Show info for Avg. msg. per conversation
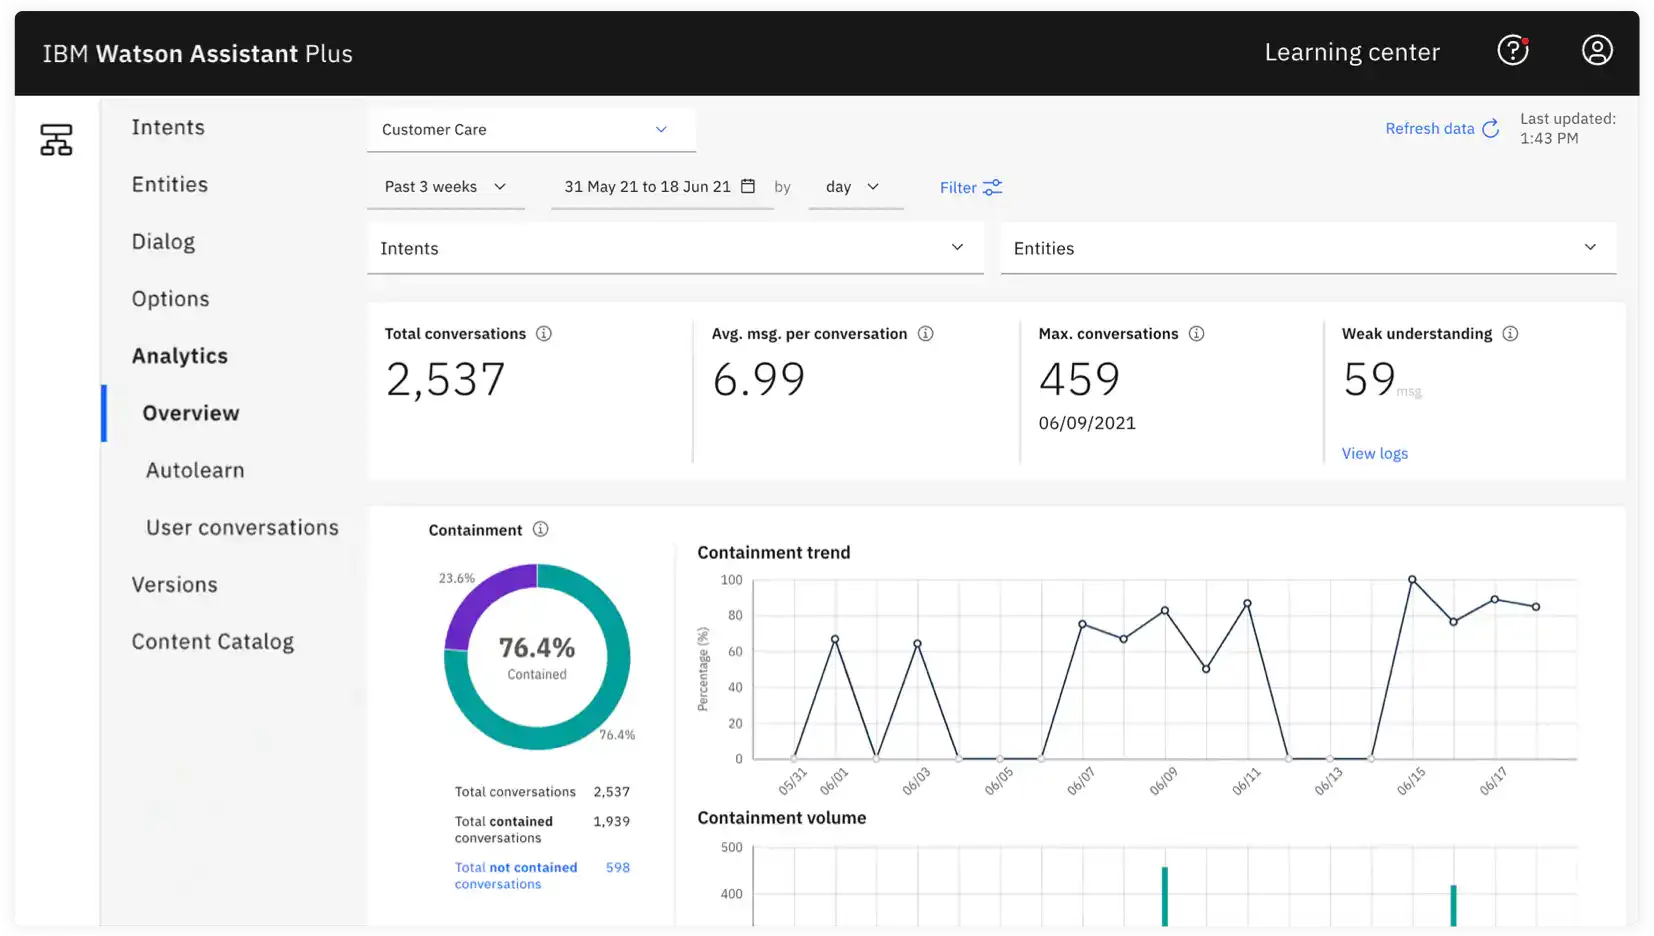 tap(926, 333)
